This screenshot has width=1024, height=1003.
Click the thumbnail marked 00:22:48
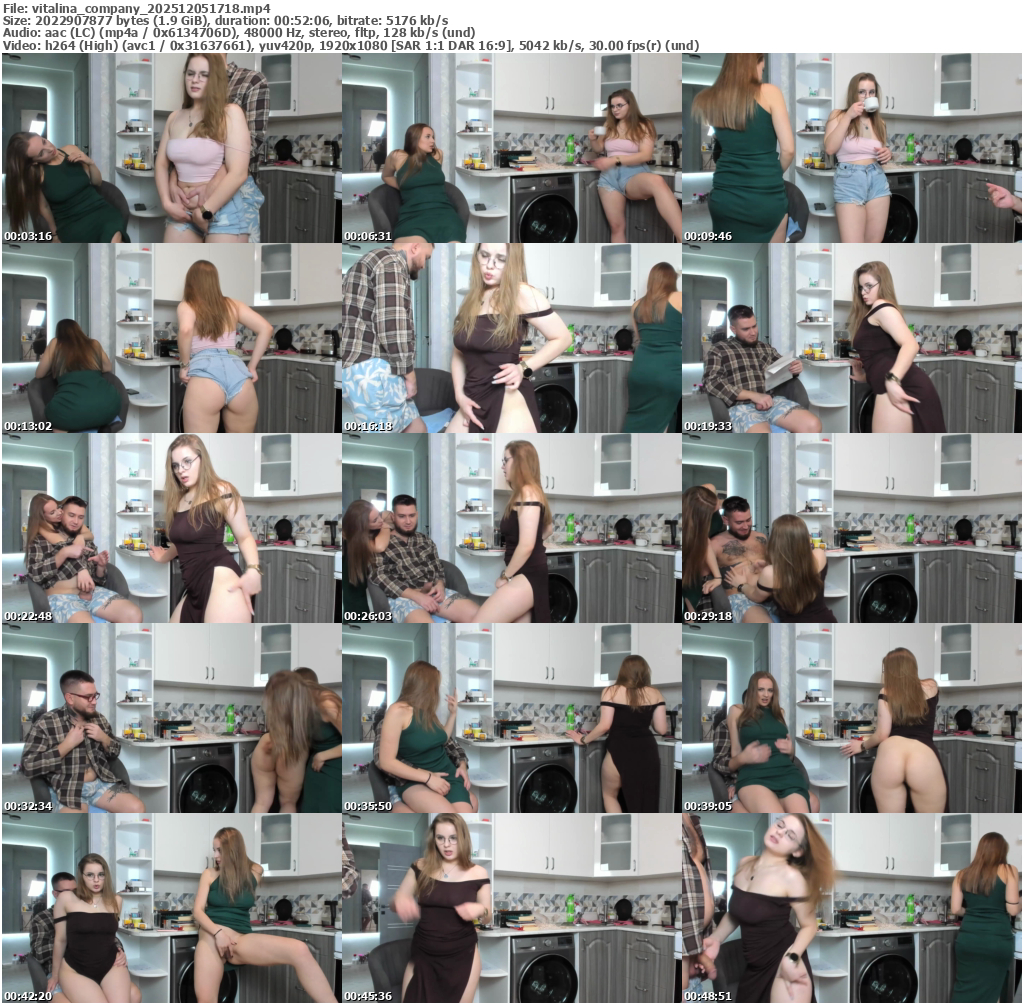point(171,528)
